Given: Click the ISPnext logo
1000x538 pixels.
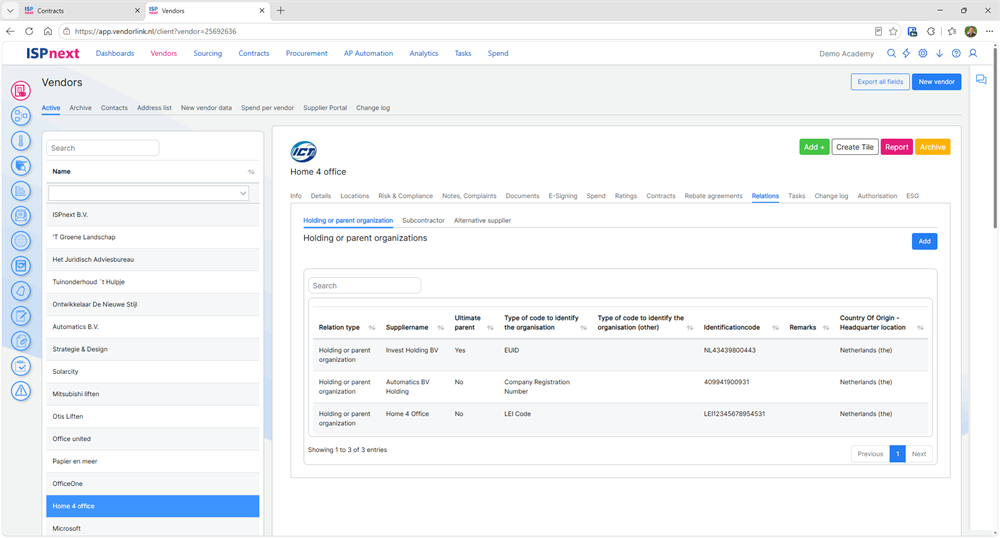Looking at the screenshot, I should click(53, 54).
